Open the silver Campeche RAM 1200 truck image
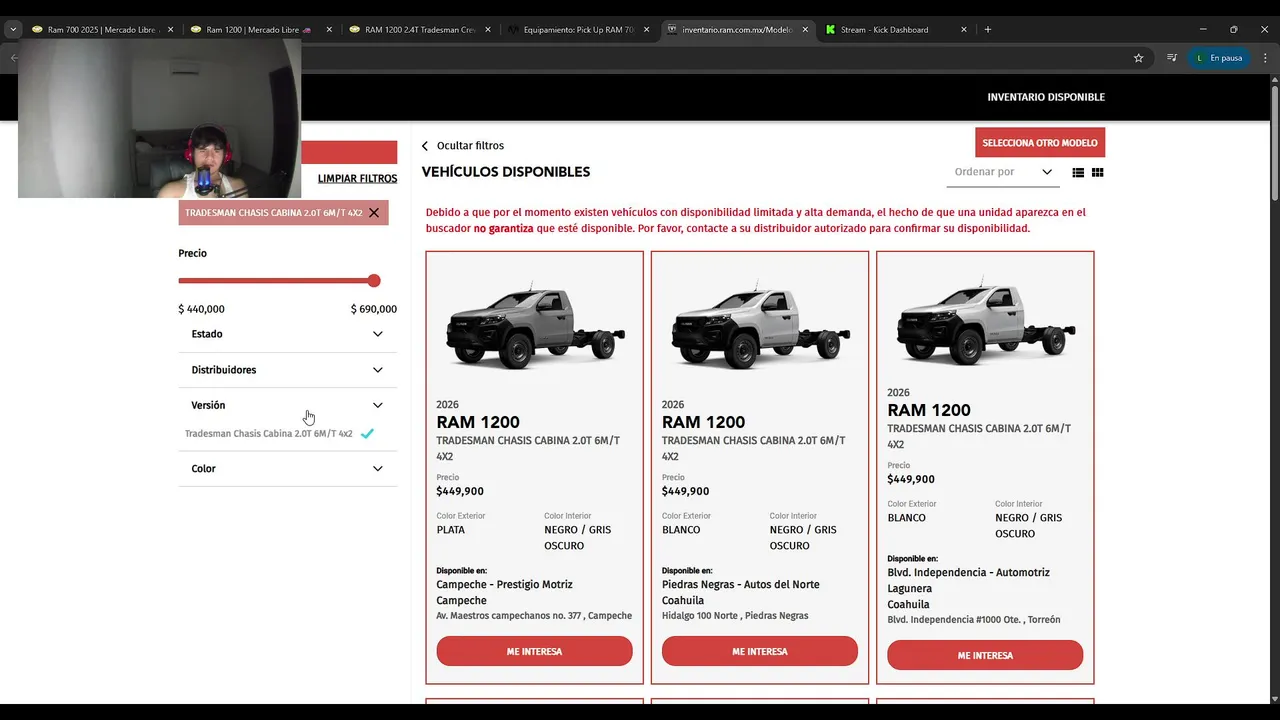 tap(534, 327)
